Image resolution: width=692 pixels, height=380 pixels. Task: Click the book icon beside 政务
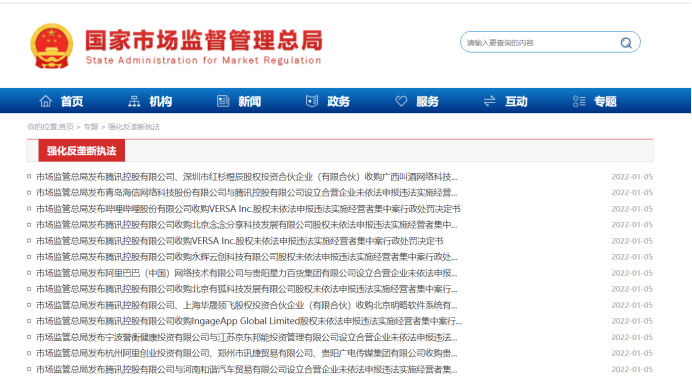coord(312,101)
